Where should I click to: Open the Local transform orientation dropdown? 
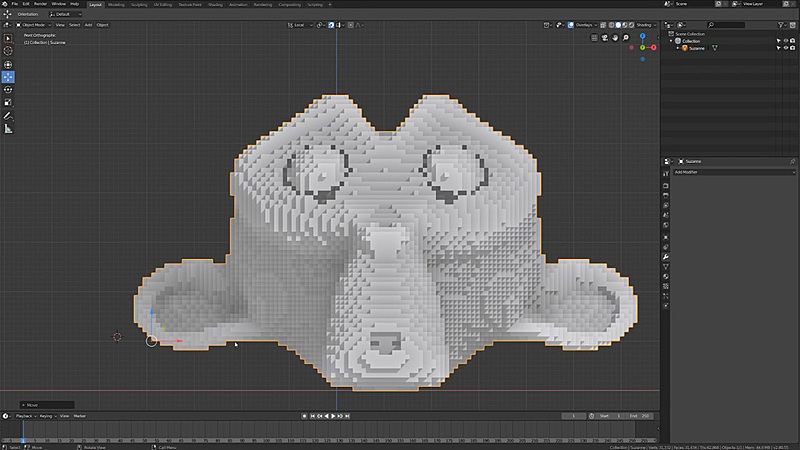coord(300,25)
